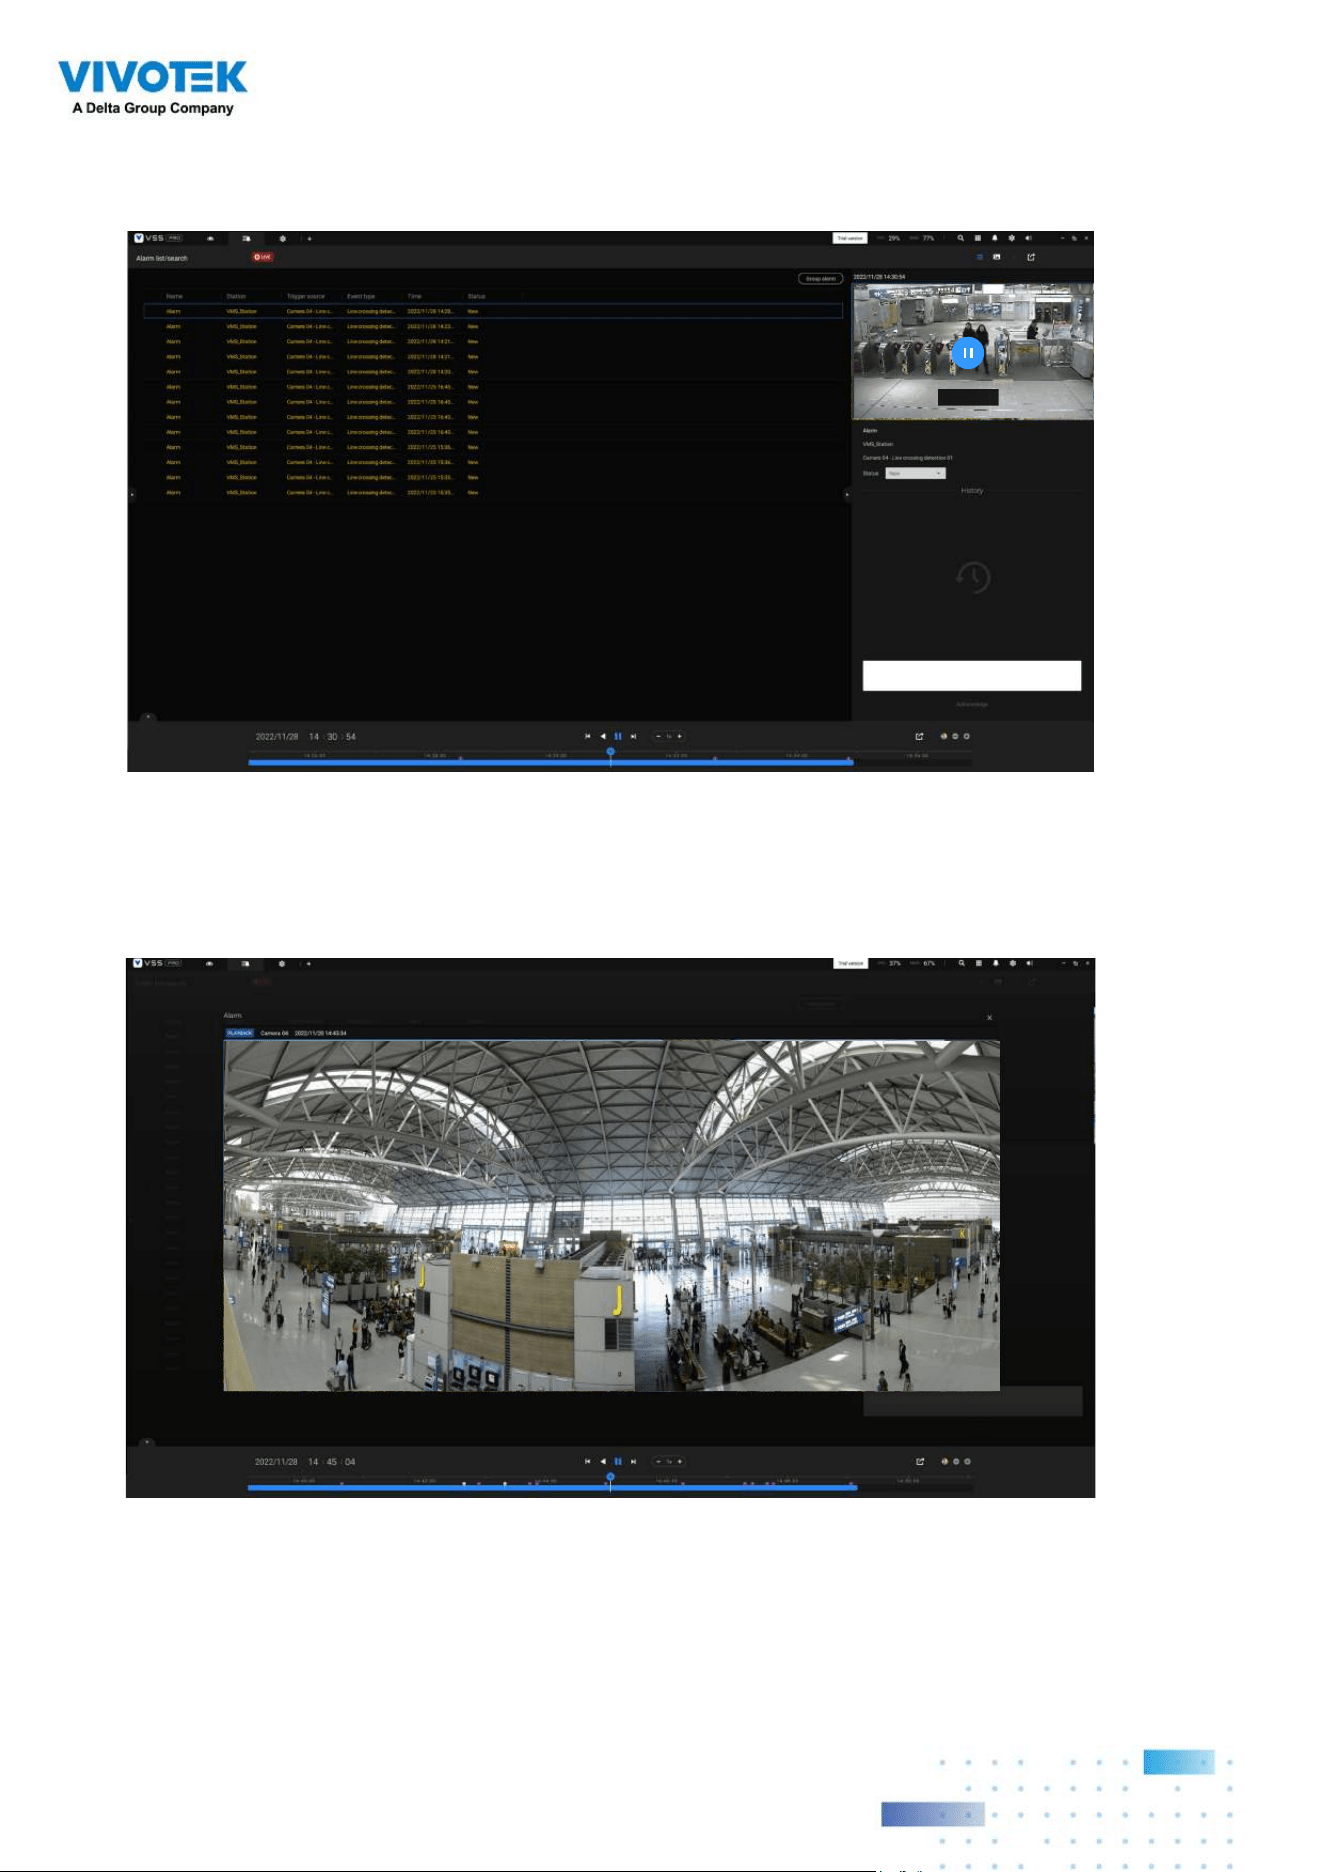Screen dimensions: 1324x1872
Task: Switch to alarm thumbnail view icon
Action: (996, 257)
